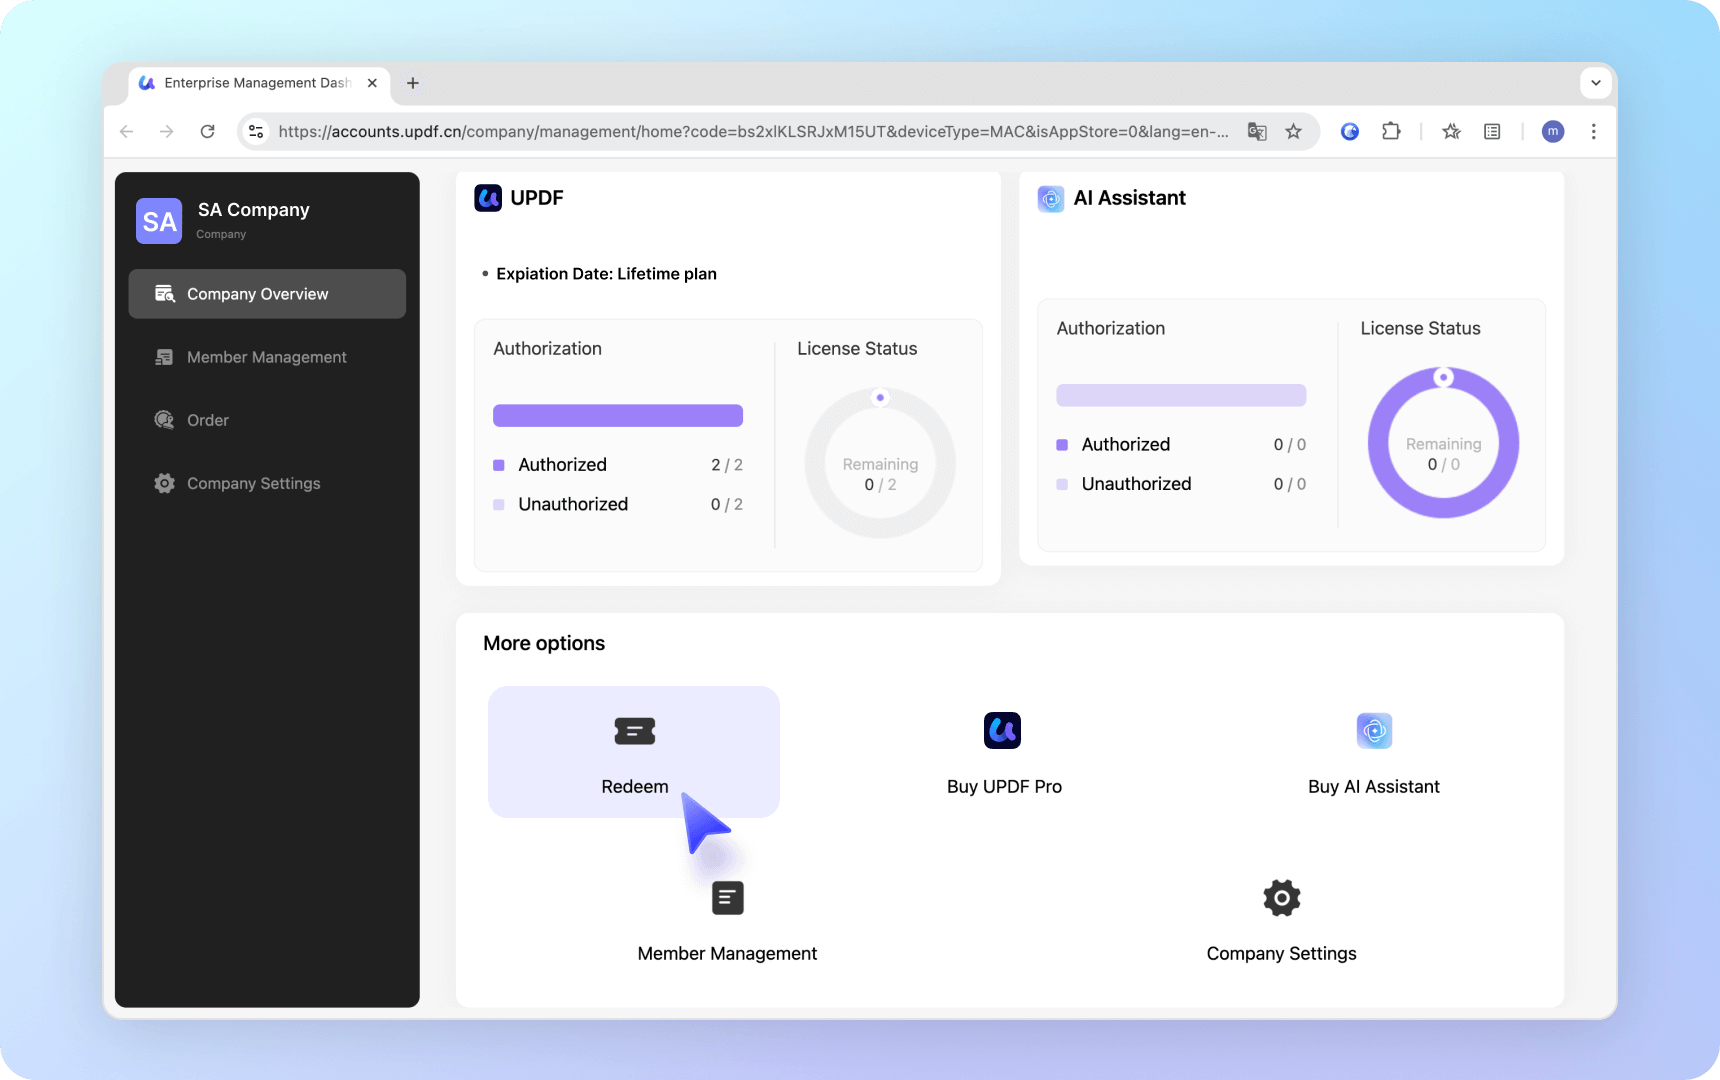Image resolution: width=1720 pixels, height=1080 pixels.
Task: Open Company Settings in the sidebar
Action: point(267,483)
